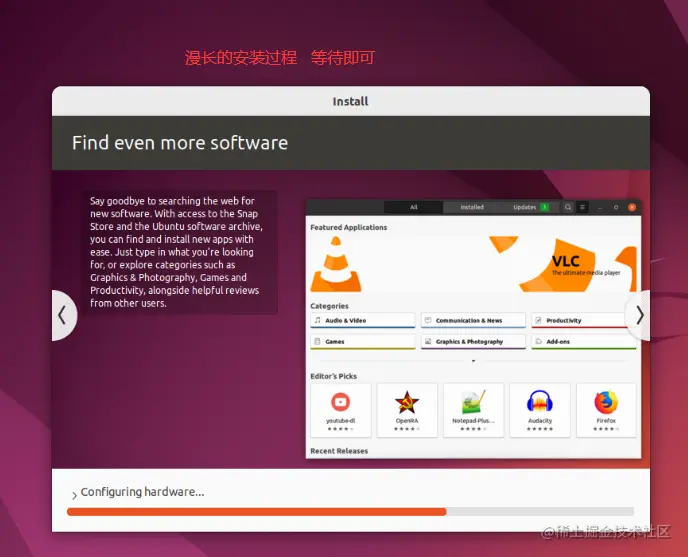Open the VLC featured banner
The image size is (688, 557).
click(x=473, y=264)
